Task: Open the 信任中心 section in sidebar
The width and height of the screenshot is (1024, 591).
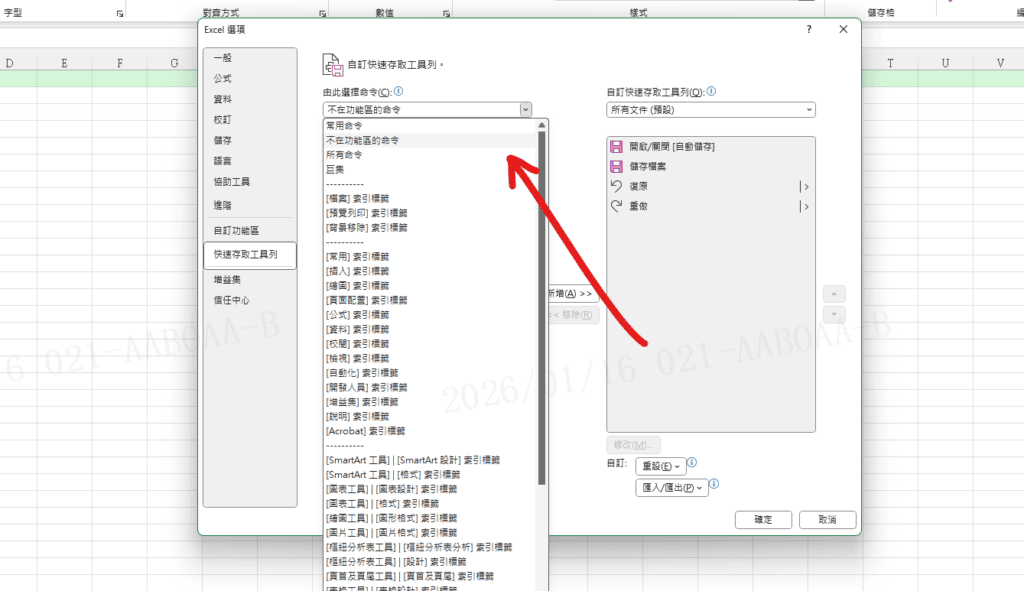Action: tap(231, 299)
